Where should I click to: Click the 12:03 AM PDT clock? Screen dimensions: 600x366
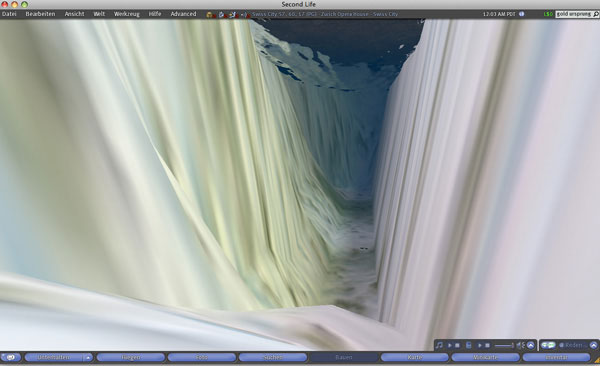[x=499, y=14]
